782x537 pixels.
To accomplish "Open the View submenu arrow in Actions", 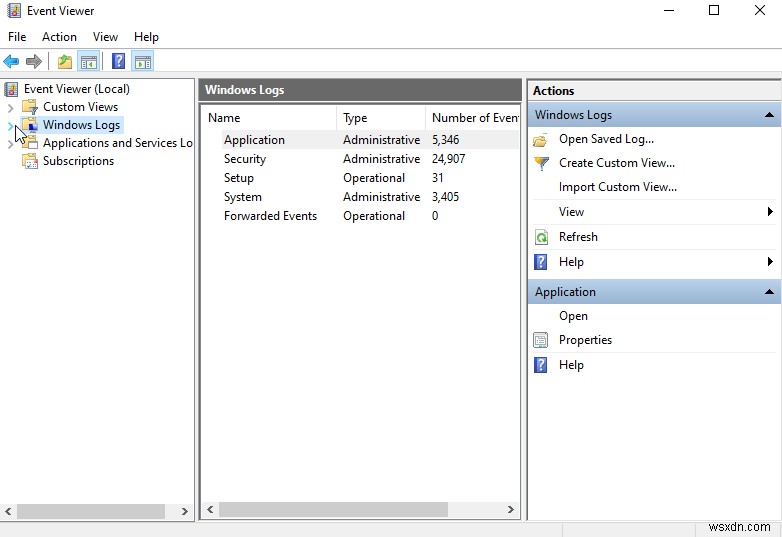I will coord(770,212).
